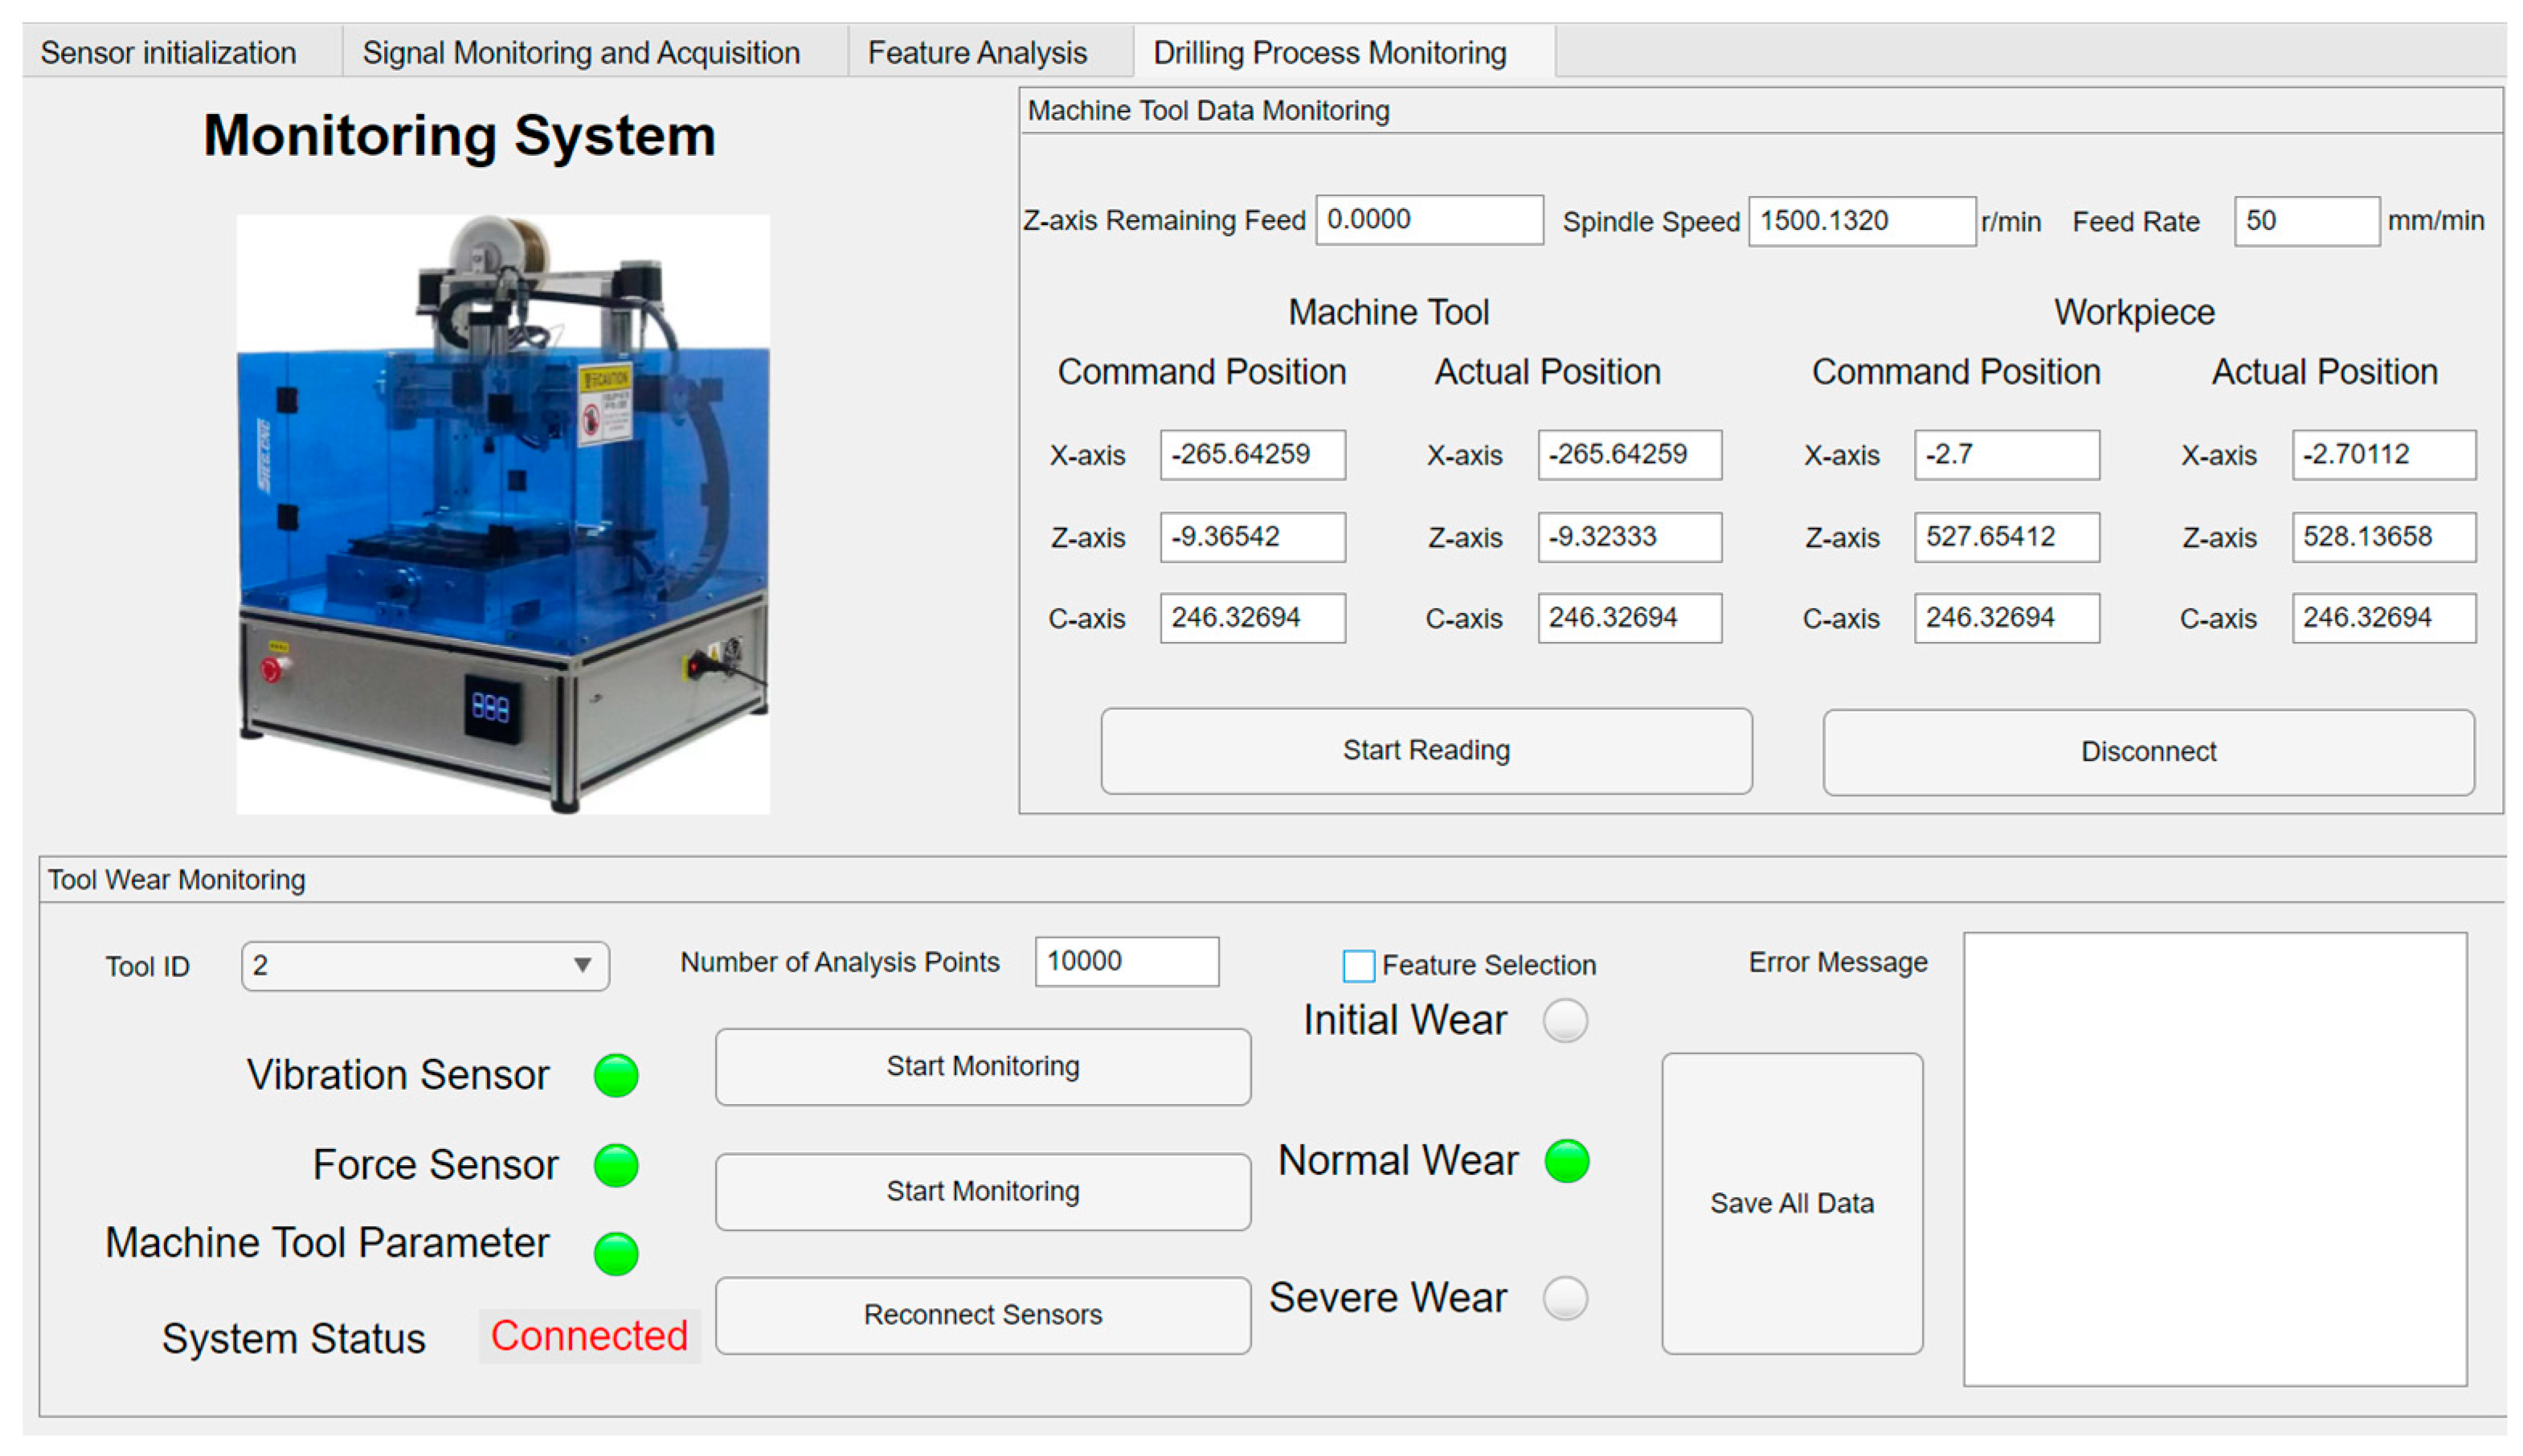Open the Tool ID dropdown list
The width and height of the screenshot is (2523, 1456).
coord(424,965)
